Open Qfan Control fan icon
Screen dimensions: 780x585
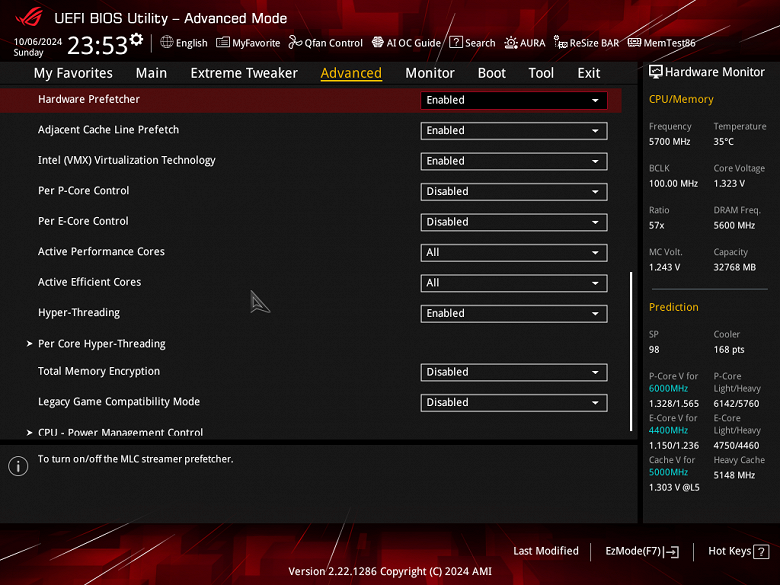point(295,42)
